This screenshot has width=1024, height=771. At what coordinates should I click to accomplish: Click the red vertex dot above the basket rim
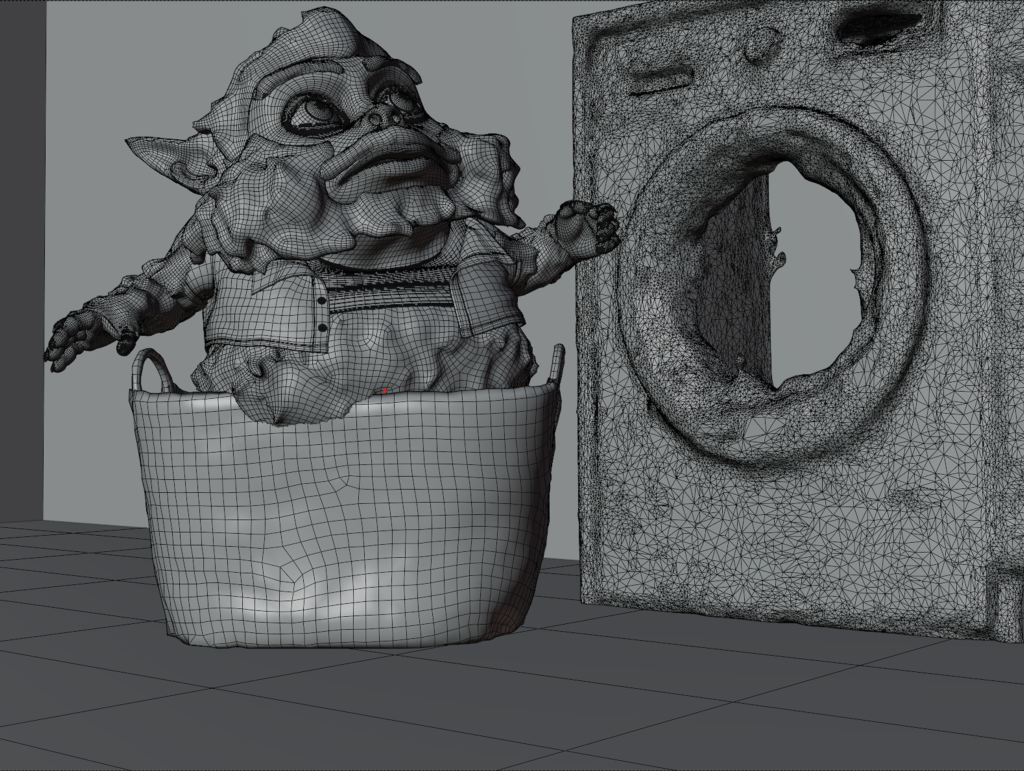[385, 391]
